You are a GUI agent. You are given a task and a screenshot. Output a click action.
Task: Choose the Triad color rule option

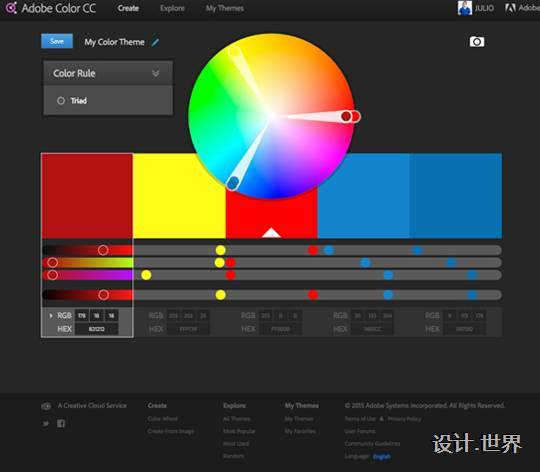pos(108,101)
